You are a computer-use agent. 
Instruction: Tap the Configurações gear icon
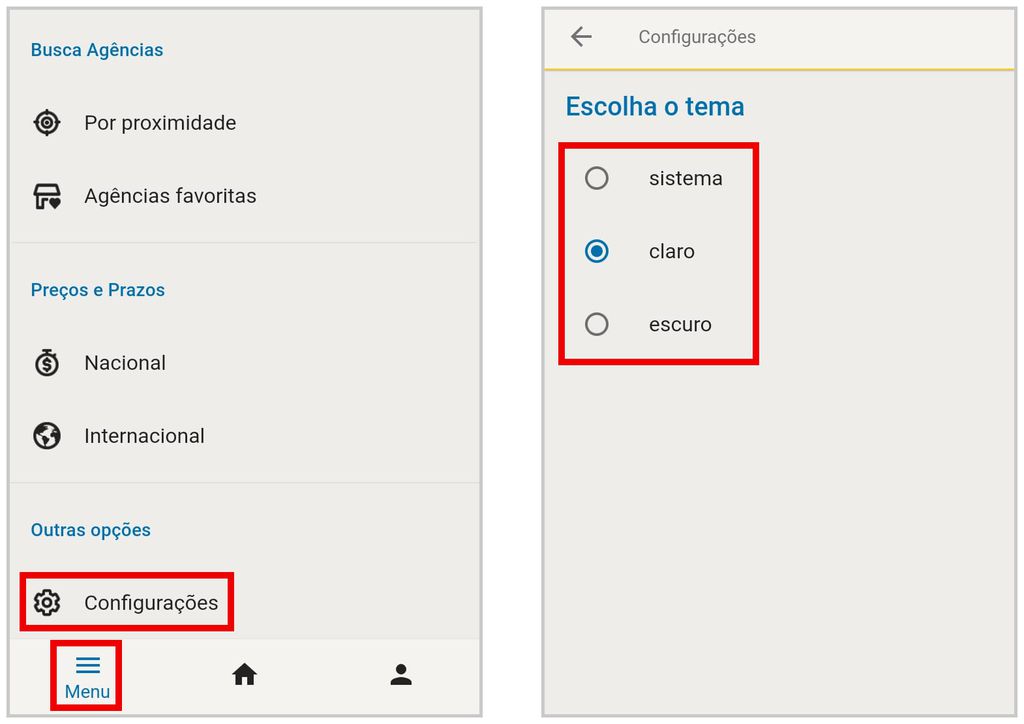[47, 603]
